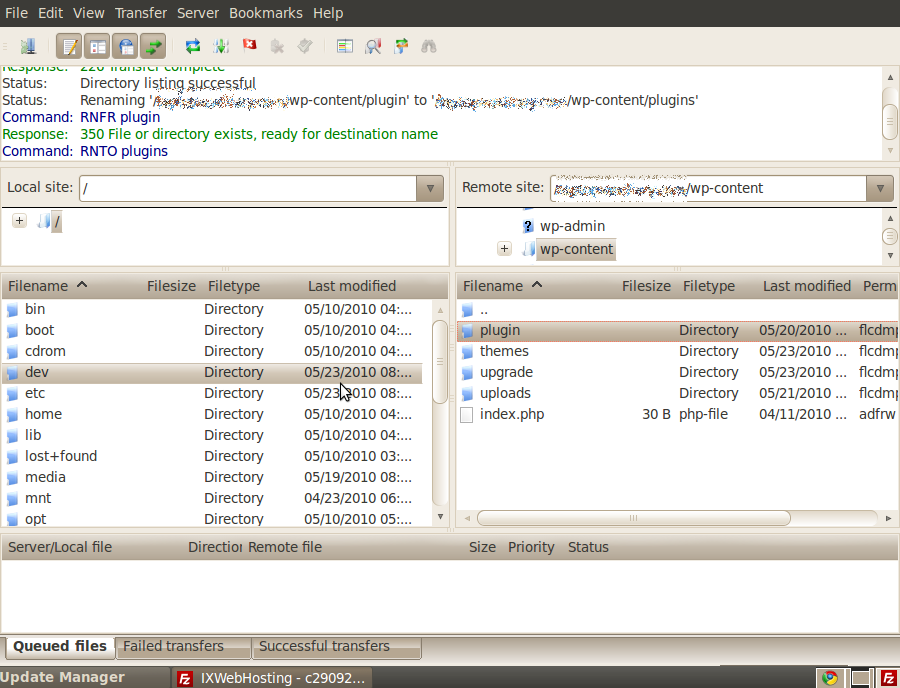Click the Local site path field

(248, 188)
